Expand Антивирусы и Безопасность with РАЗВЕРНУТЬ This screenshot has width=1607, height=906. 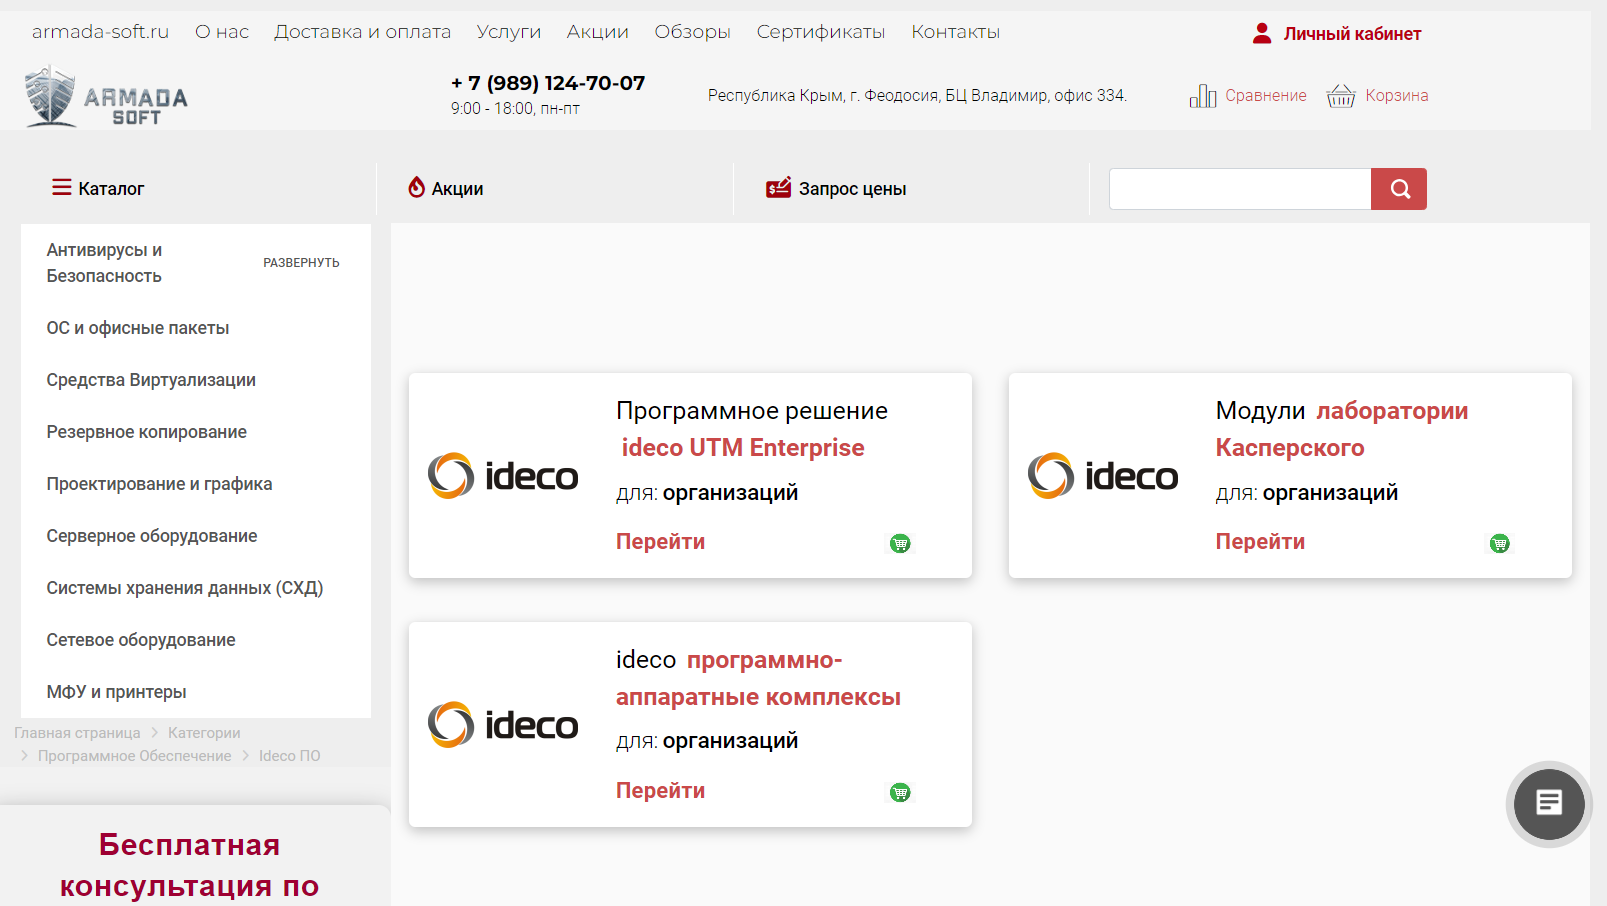[301, 262]
